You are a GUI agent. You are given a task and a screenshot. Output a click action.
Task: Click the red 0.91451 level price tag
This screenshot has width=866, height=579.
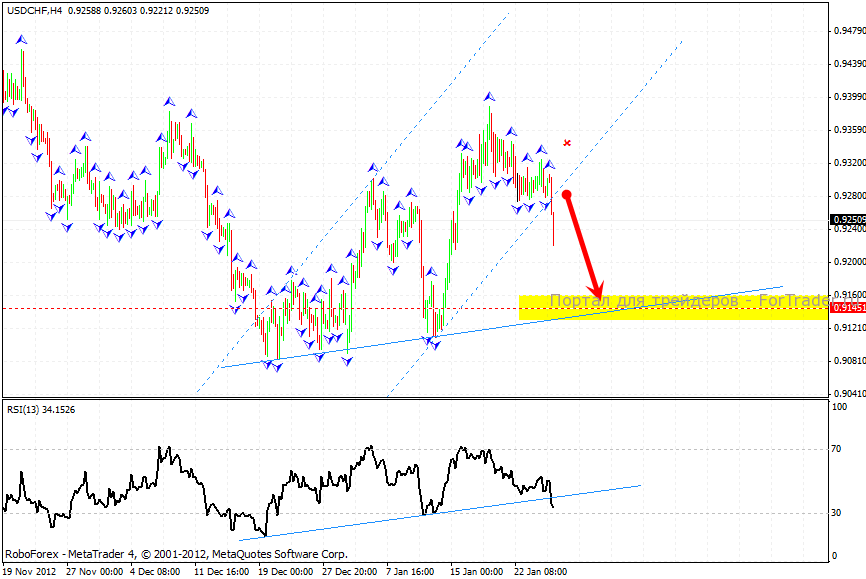[x=848, y=308]
